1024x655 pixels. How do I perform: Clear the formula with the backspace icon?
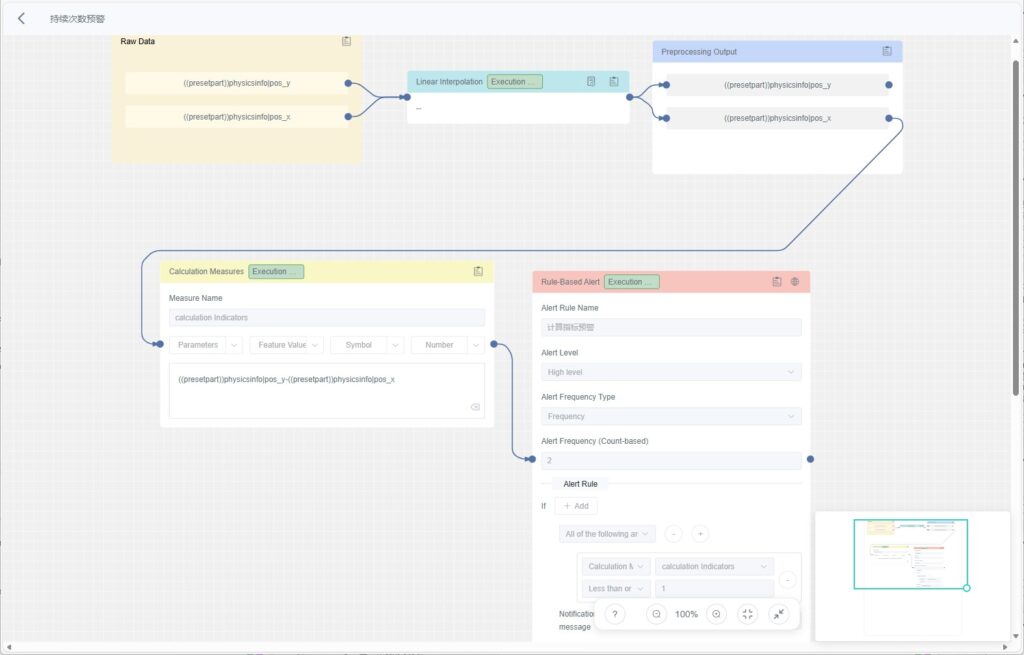click(475, 407)
